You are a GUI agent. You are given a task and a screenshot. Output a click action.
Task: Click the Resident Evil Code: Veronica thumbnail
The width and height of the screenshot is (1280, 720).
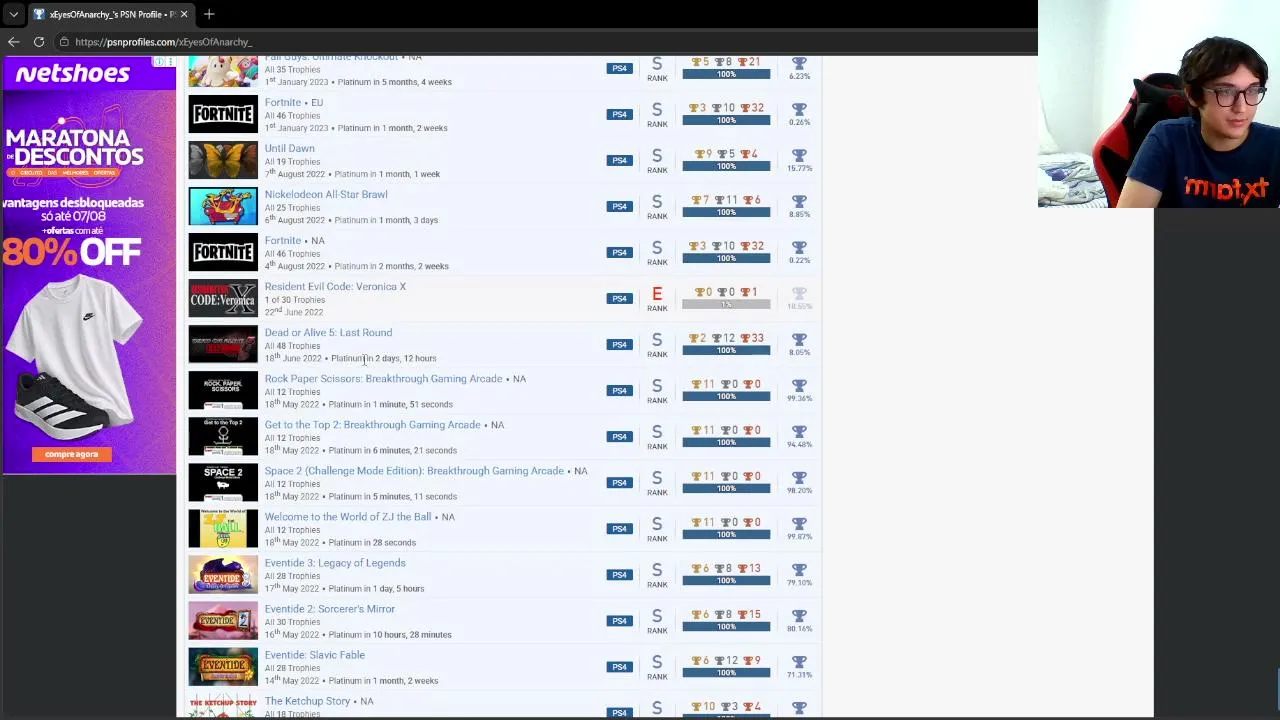coord(223,299)
